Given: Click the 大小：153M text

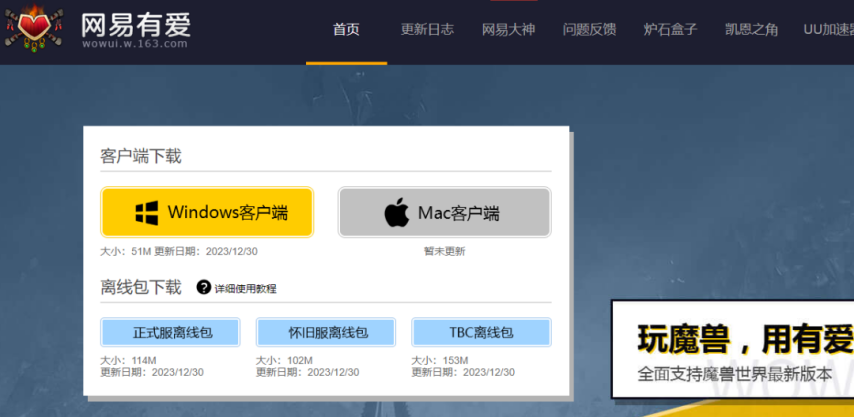Looking at the screenshot, I should (x=440, y=360).
